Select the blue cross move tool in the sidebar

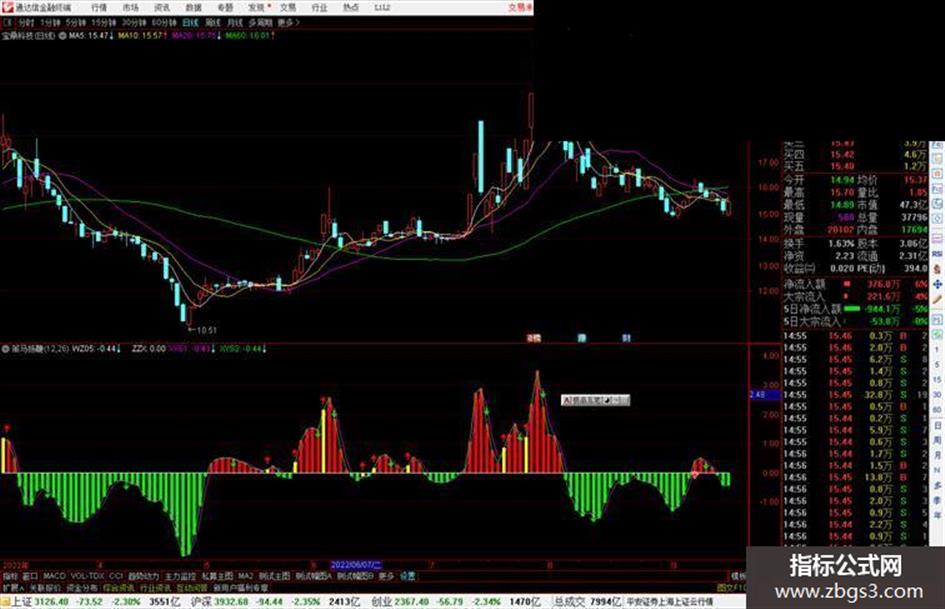[937, 283]
